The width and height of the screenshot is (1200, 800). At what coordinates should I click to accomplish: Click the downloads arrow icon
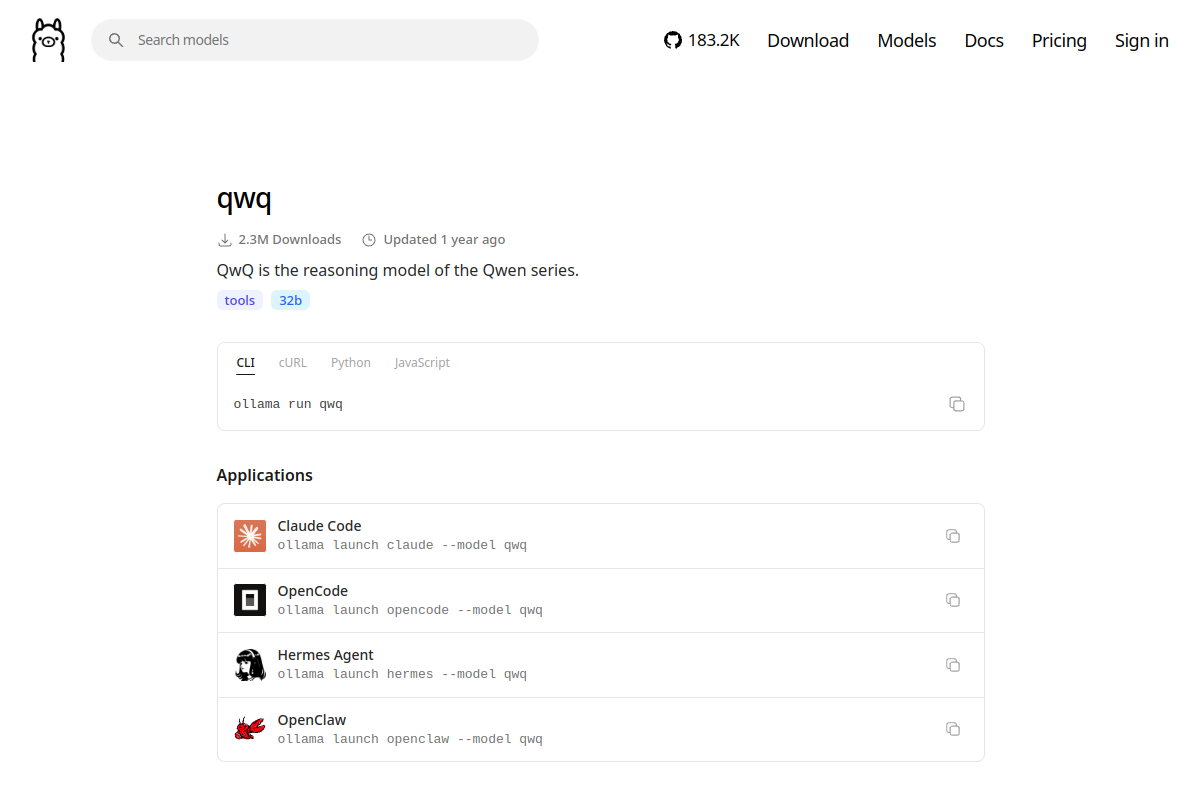(225, 240)
